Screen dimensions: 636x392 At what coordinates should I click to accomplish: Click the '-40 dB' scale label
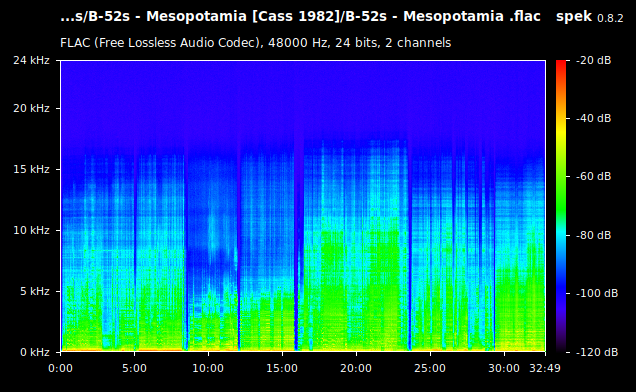pos(593,118)
